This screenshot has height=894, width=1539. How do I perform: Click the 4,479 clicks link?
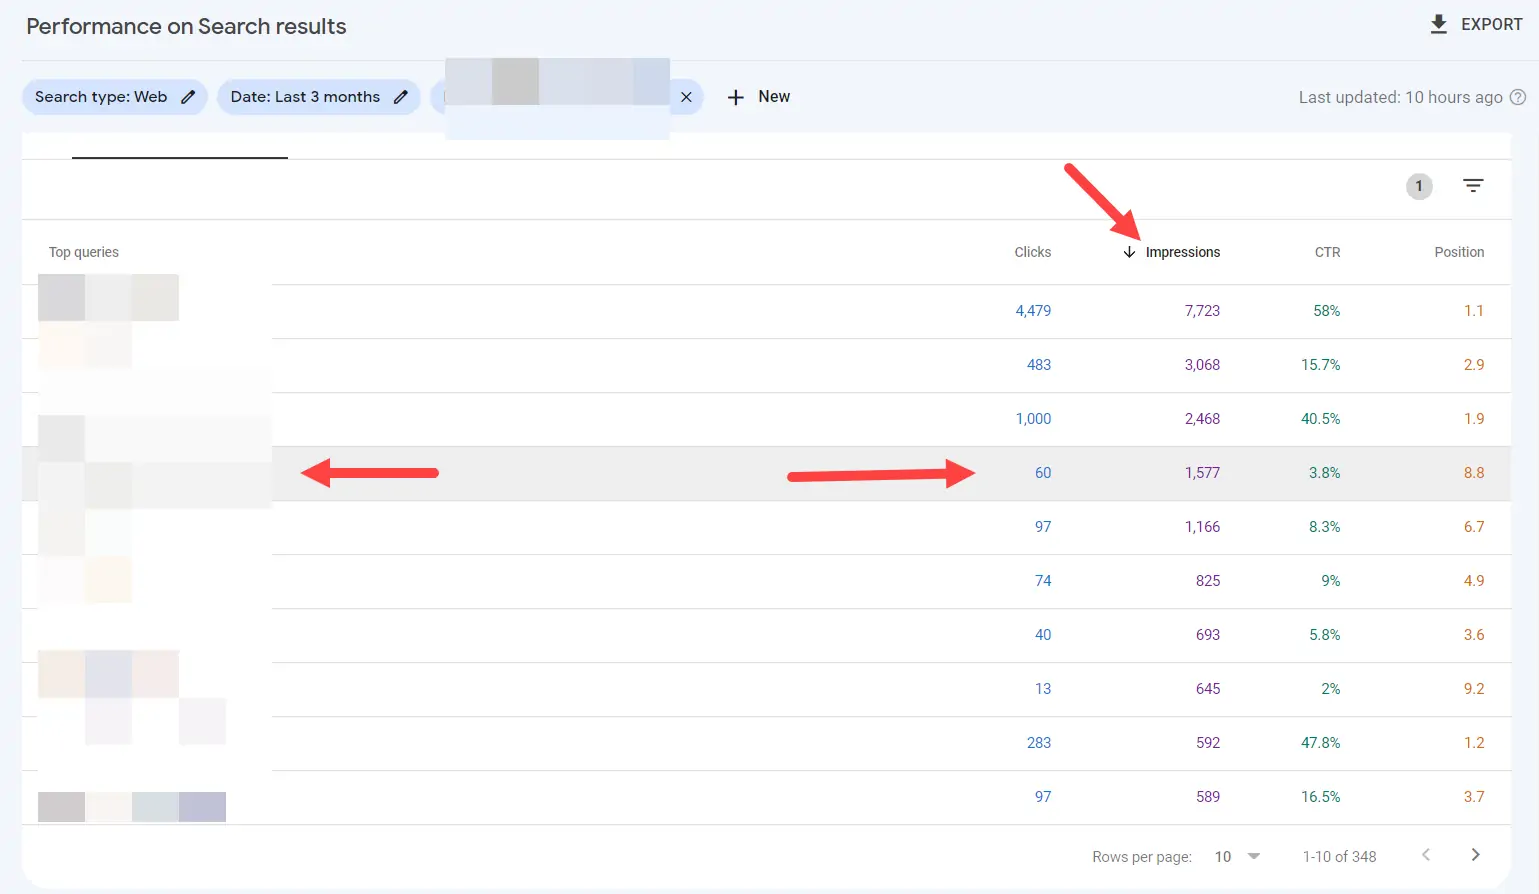[1032, 311]
